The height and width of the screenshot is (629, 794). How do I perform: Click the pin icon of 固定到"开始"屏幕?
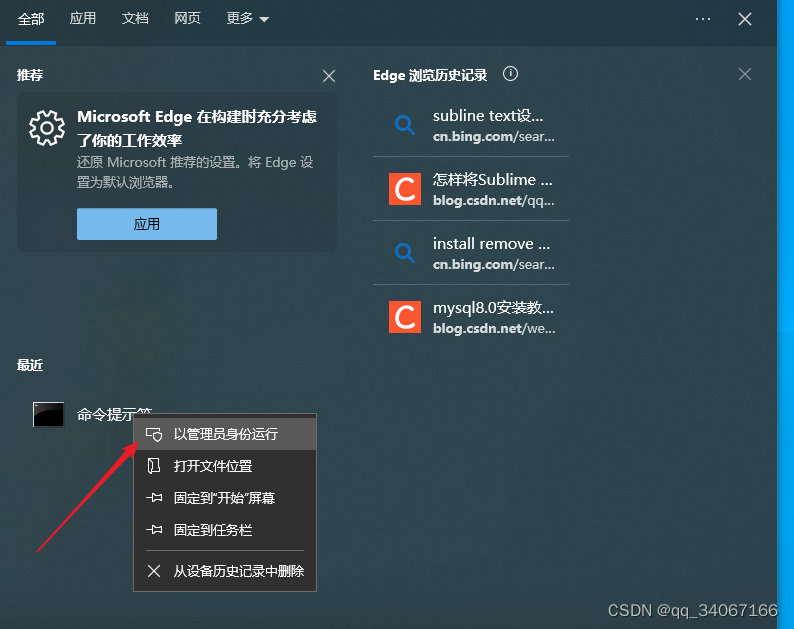click(154, 498)
